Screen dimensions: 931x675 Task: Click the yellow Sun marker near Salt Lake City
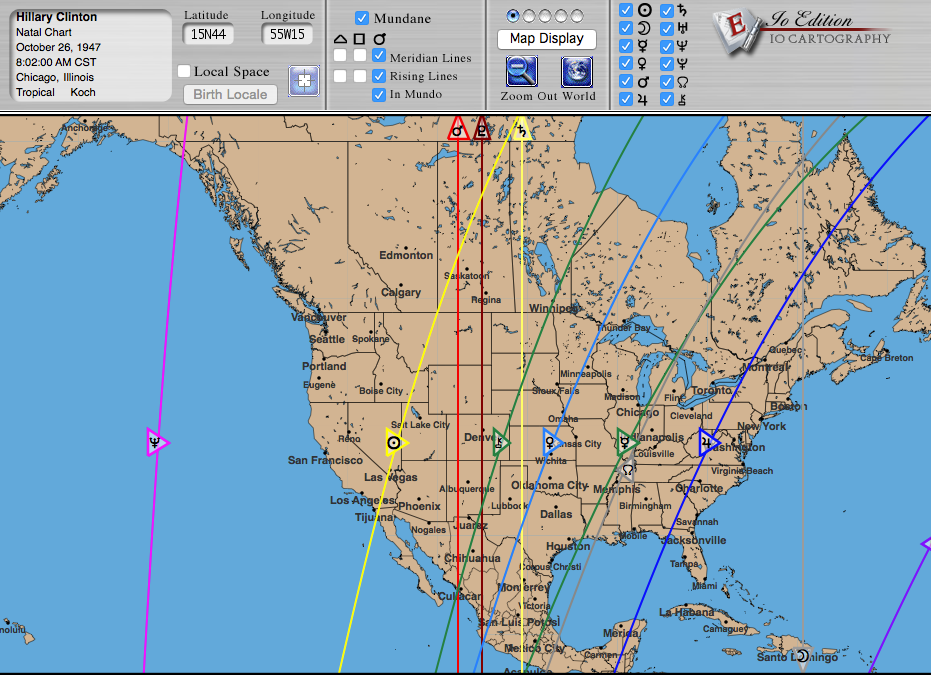tap(396, 442)
